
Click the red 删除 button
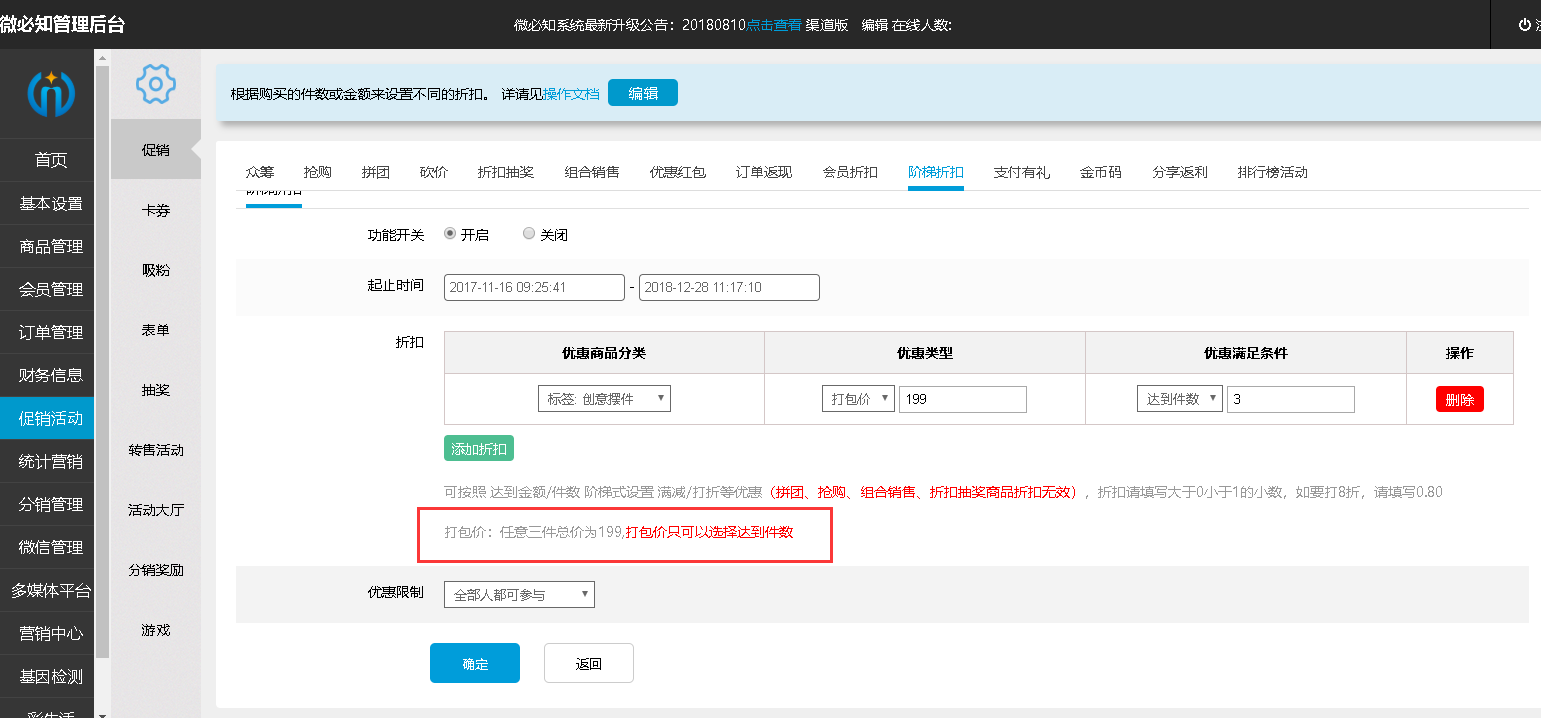pos(1459,399)
